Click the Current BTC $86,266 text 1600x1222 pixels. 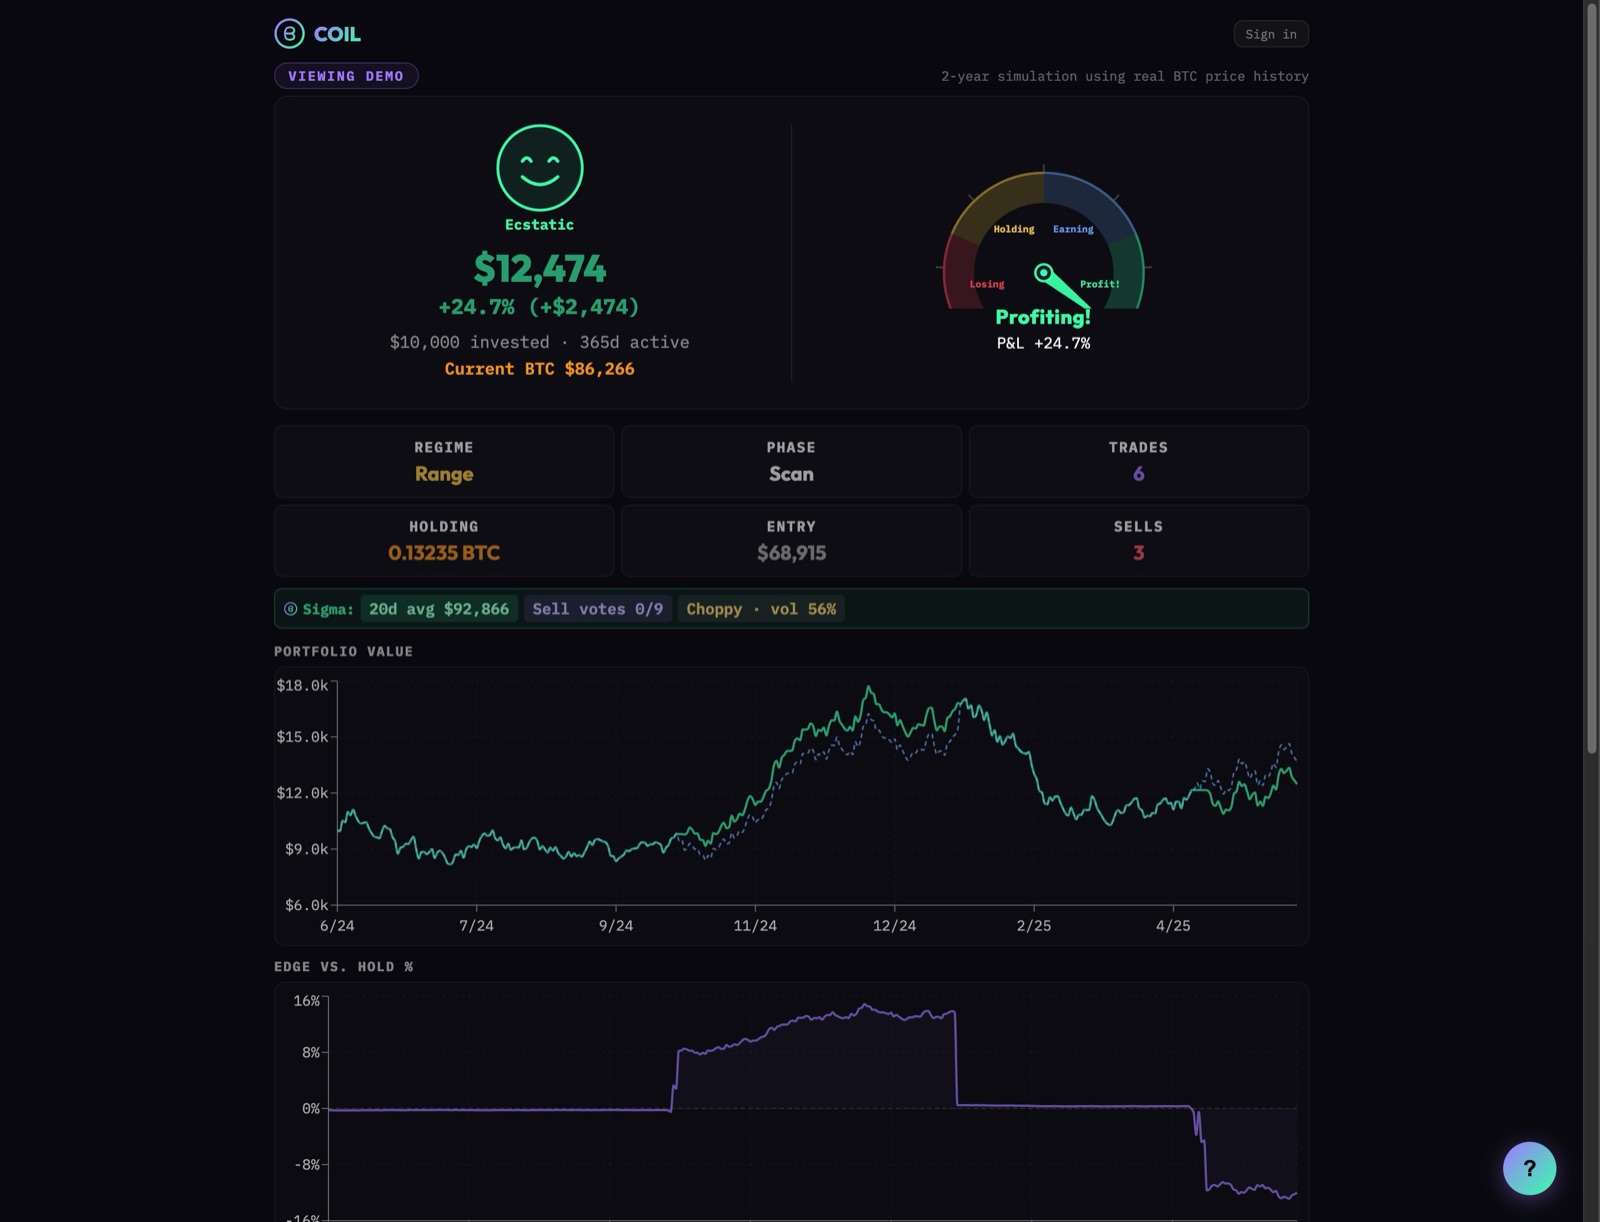(x=540, y=369)
